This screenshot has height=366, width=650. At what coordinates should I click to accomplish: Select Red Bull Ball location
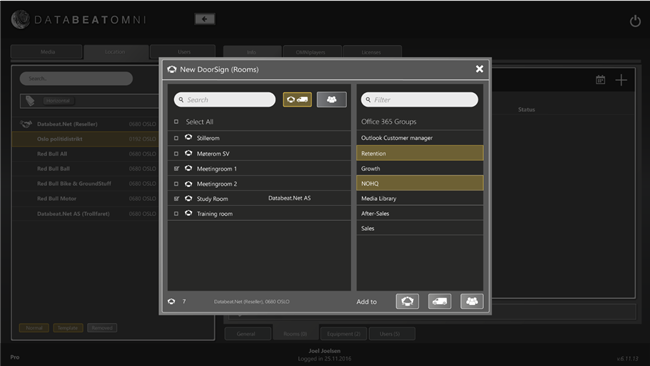[x=85, y=169]
